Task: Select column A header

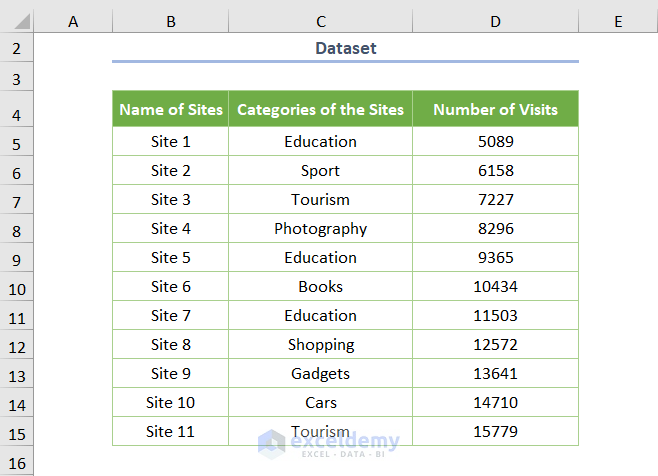Action: (73, 21)
